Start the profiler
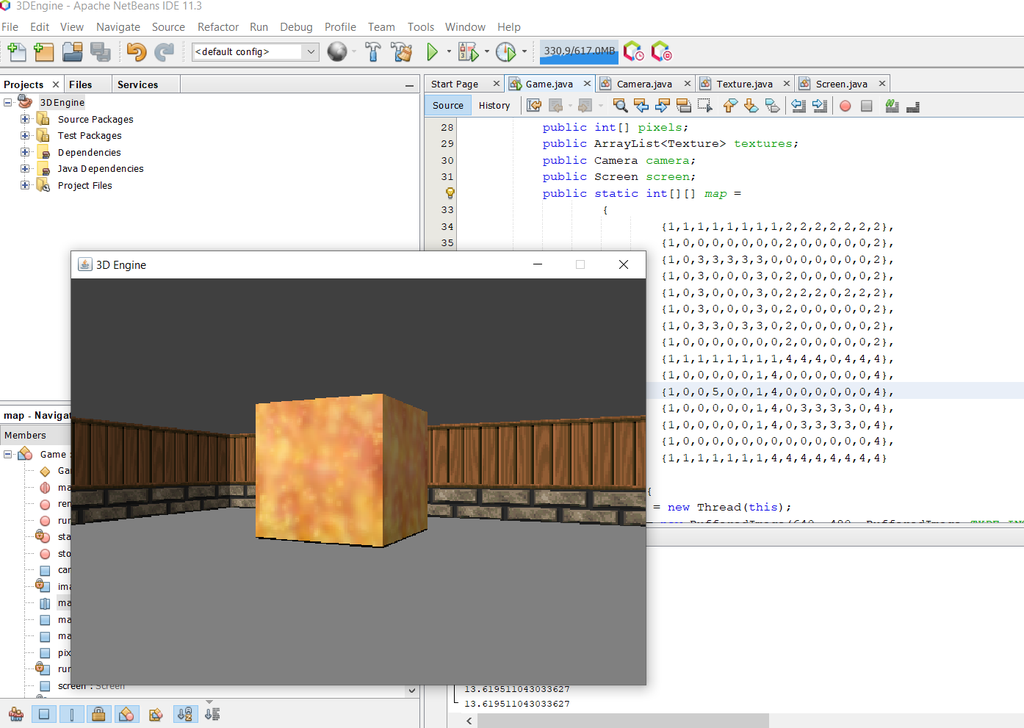Image resolution: width=1024 pixels, height=728 pixels. [x=506, y=51]
